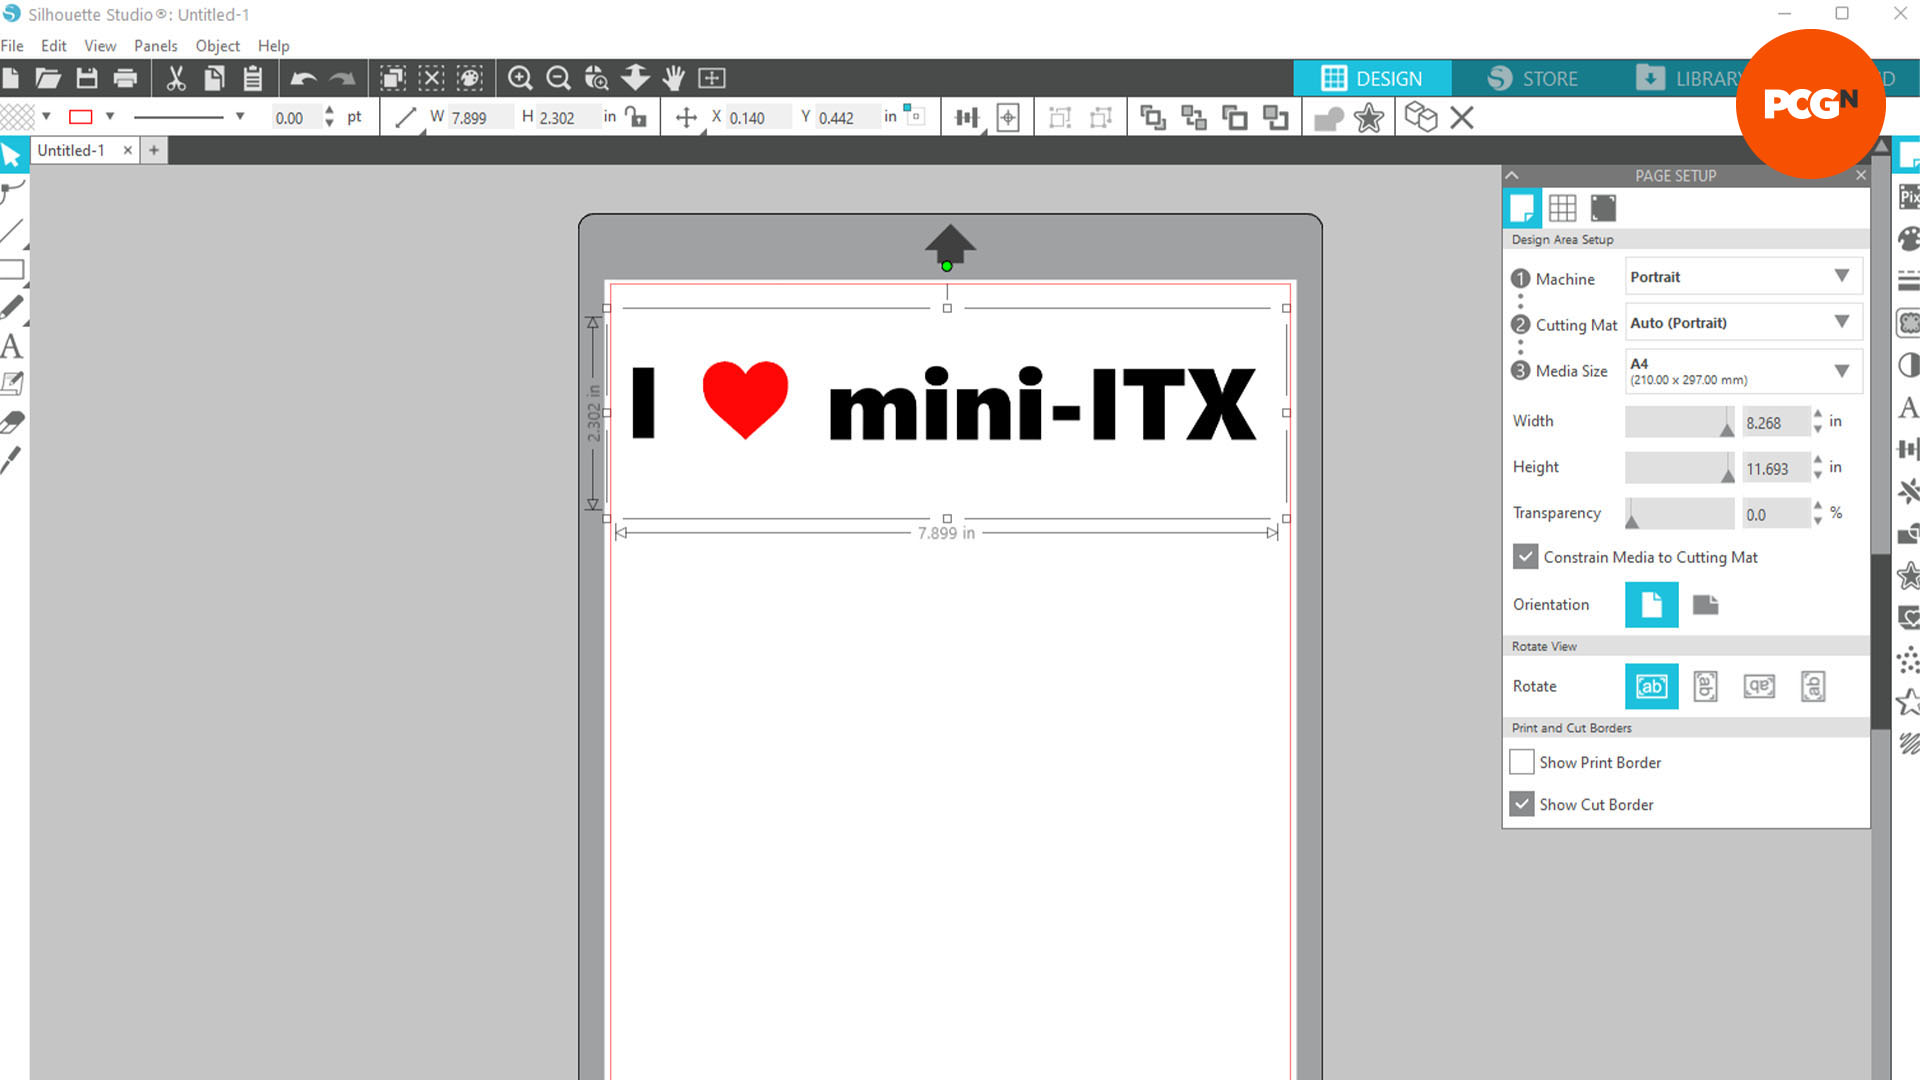Open the Media Size dropdown

(1841, 371)
